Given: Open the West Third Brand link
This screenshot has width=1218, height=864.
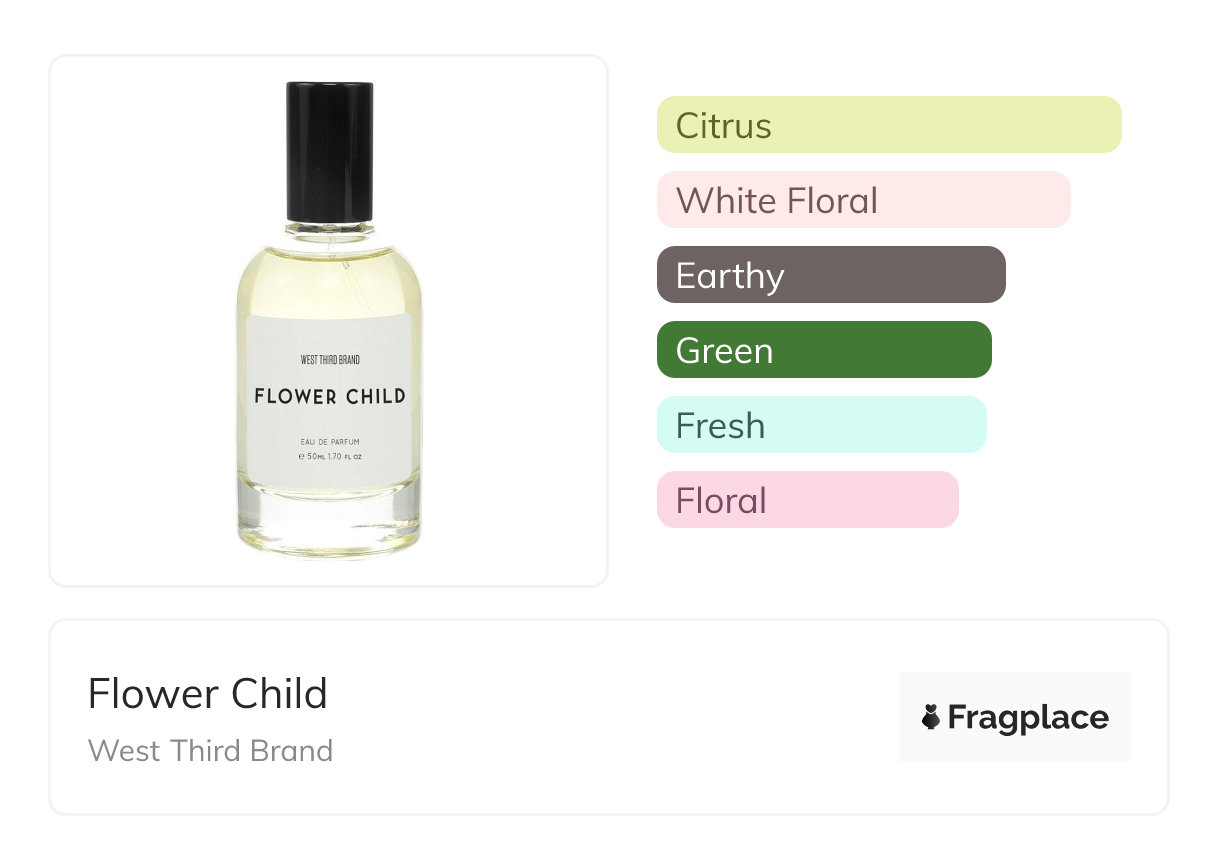Looking at the screenshot, I should (x=210, y=750).
